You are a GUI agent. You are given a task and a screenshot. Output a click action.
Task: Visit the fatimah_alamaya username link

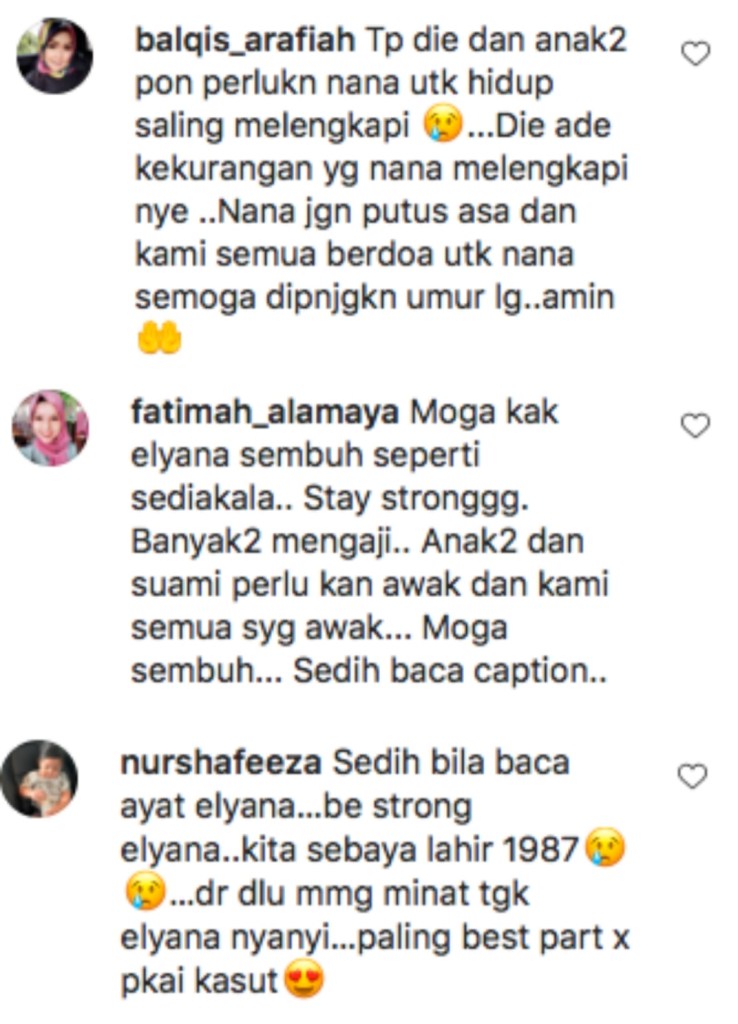[x=265, y=412]
